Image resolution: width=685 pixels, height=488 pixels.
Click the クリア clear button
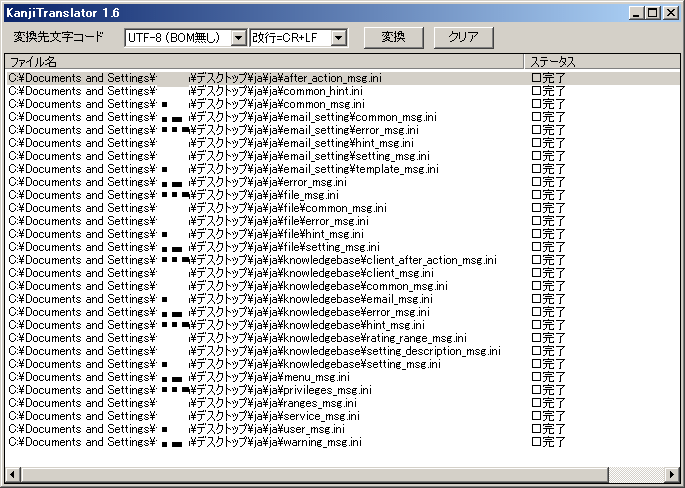[x=463, y=37]
